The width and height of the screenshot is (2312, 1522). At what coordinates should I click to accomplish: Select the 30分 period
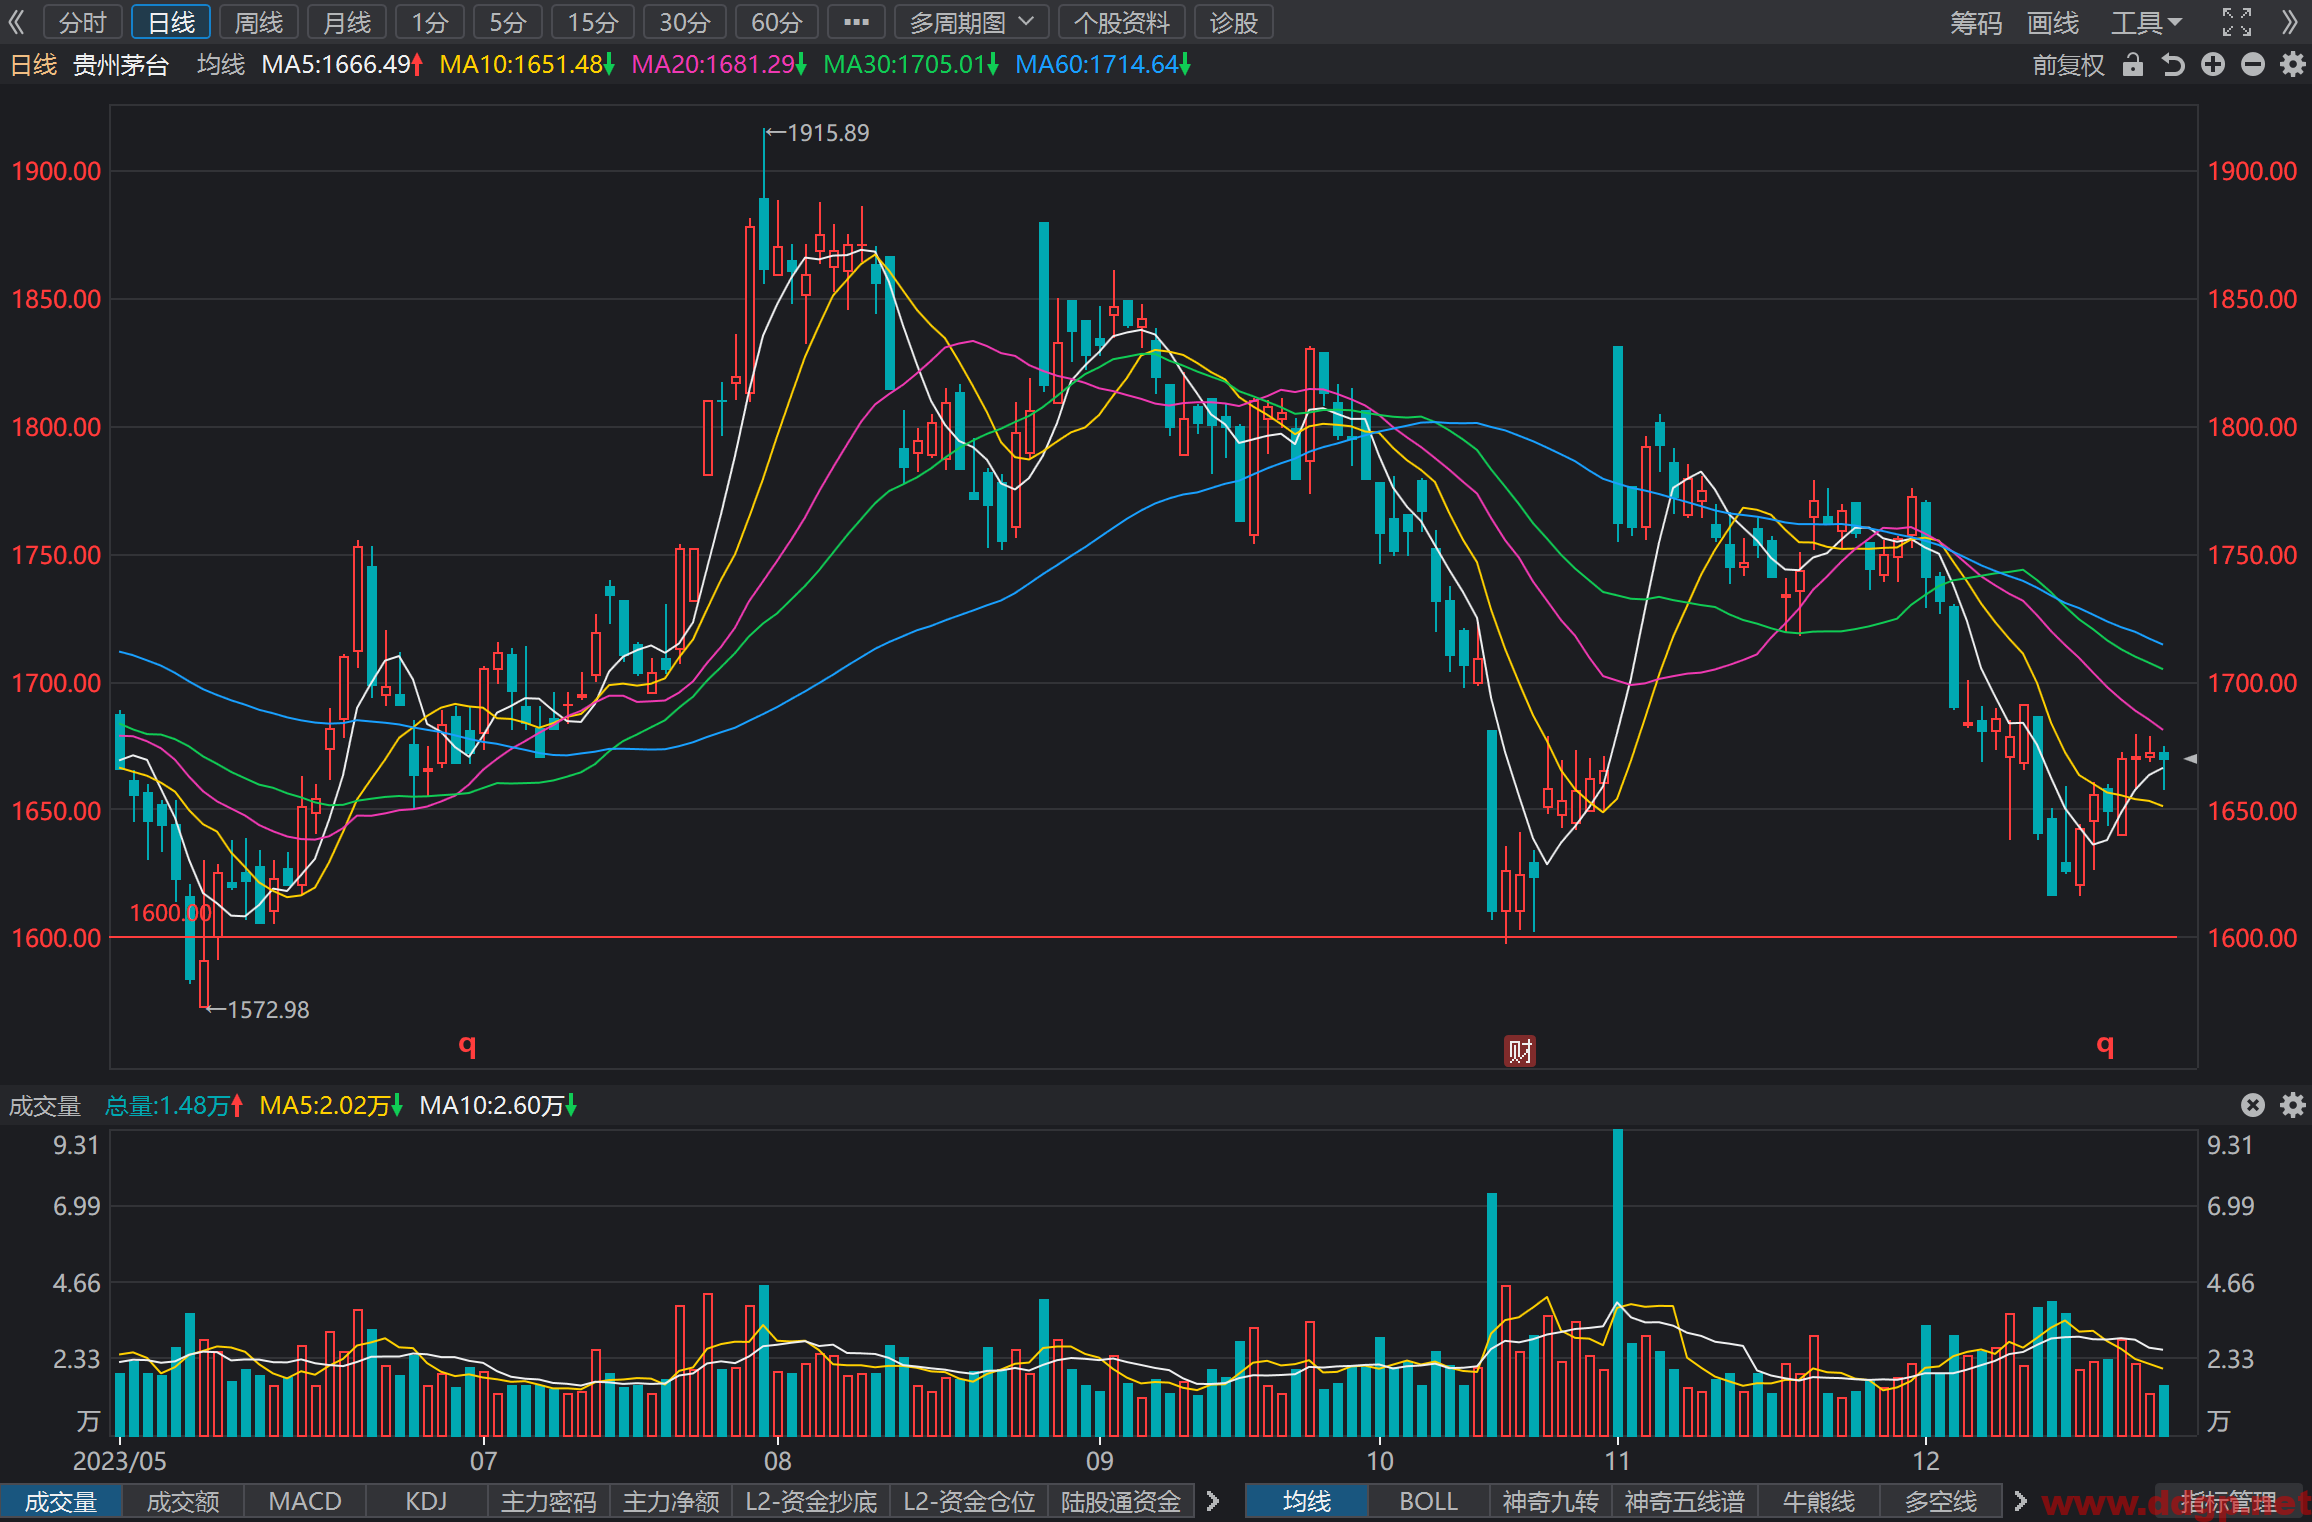click(685, 22)
